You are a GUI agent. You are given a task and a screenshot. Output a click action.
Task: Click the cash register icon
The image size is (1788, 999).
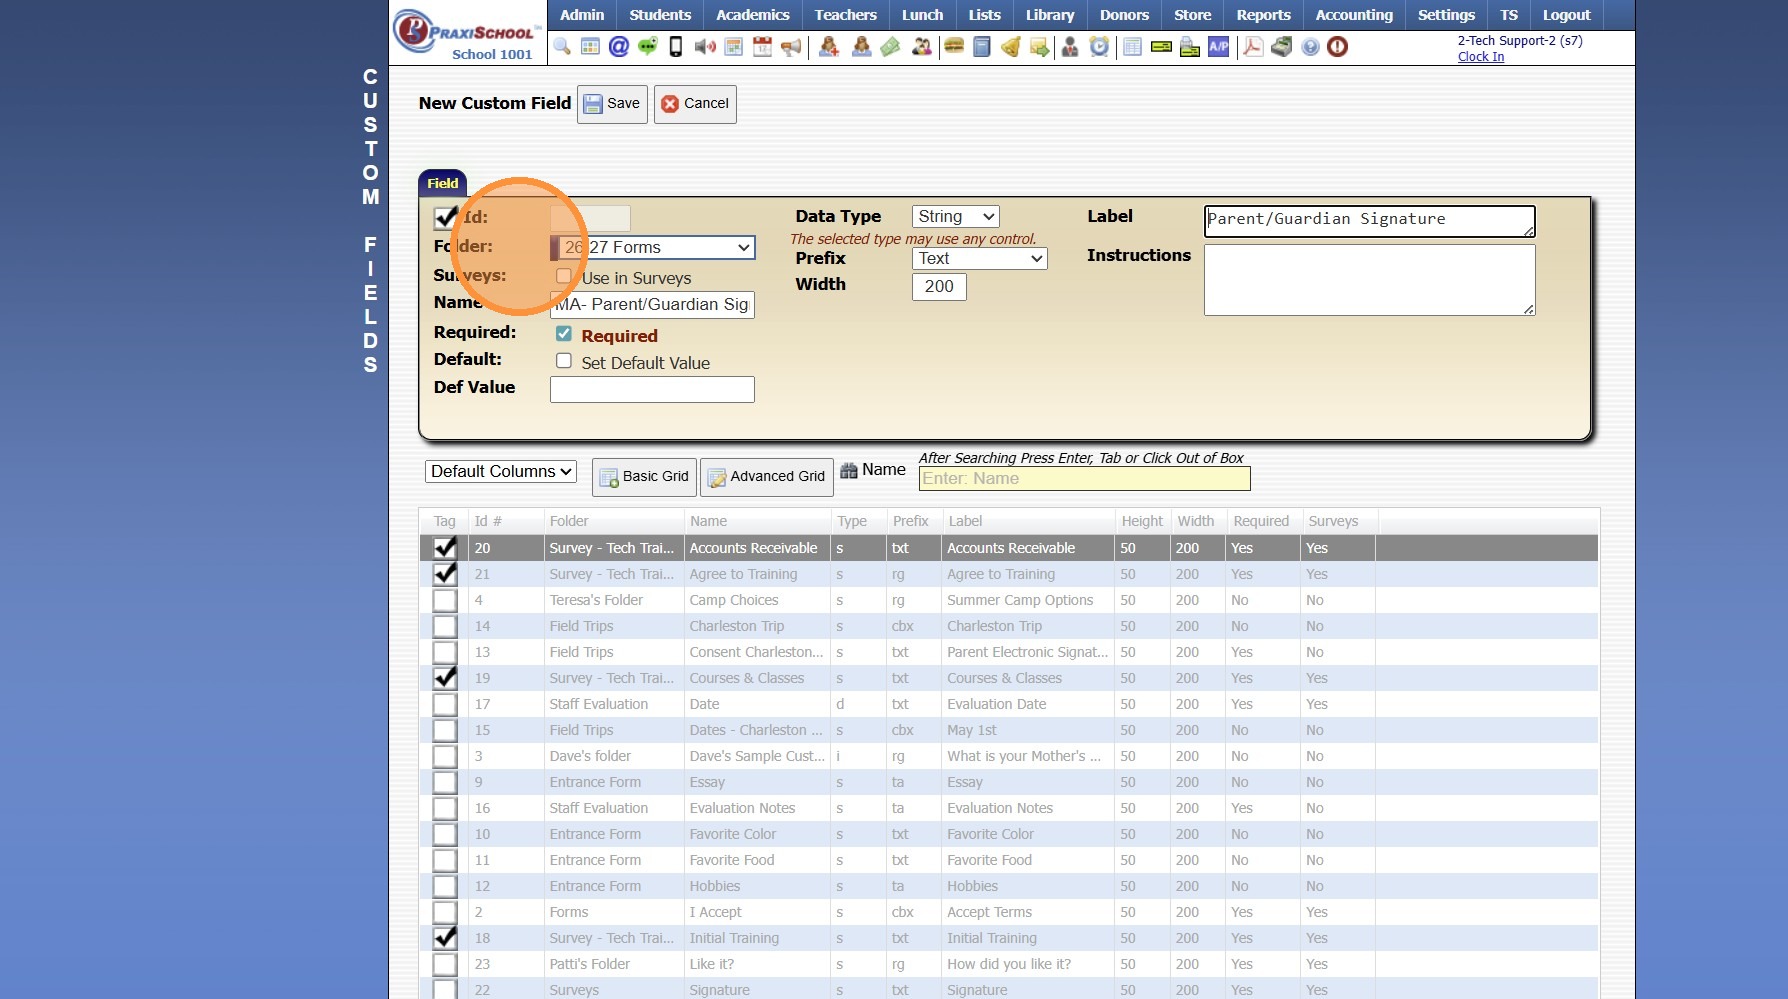pos(1282,47)
